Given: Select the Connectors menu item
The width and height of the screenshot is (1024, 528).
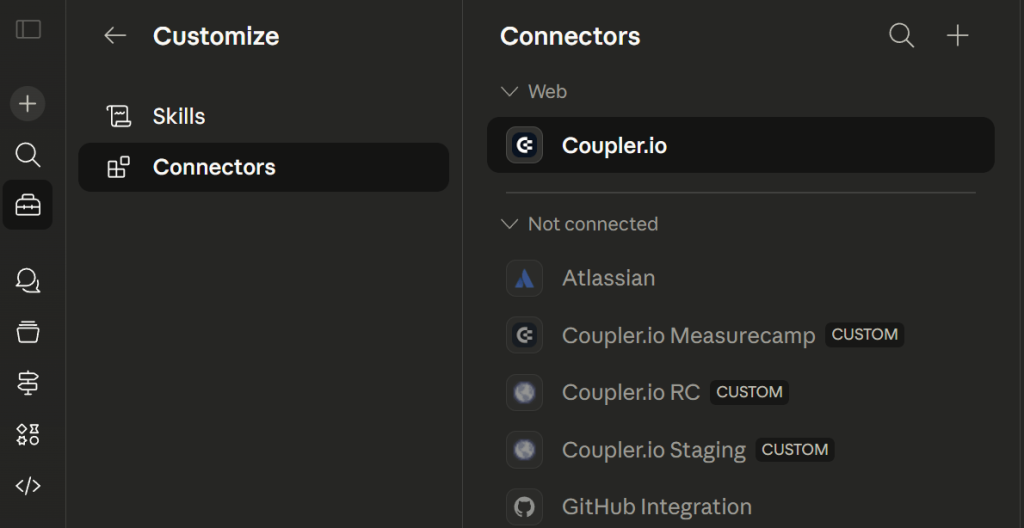Looking at the screenshot, I should tap(214, 167).
